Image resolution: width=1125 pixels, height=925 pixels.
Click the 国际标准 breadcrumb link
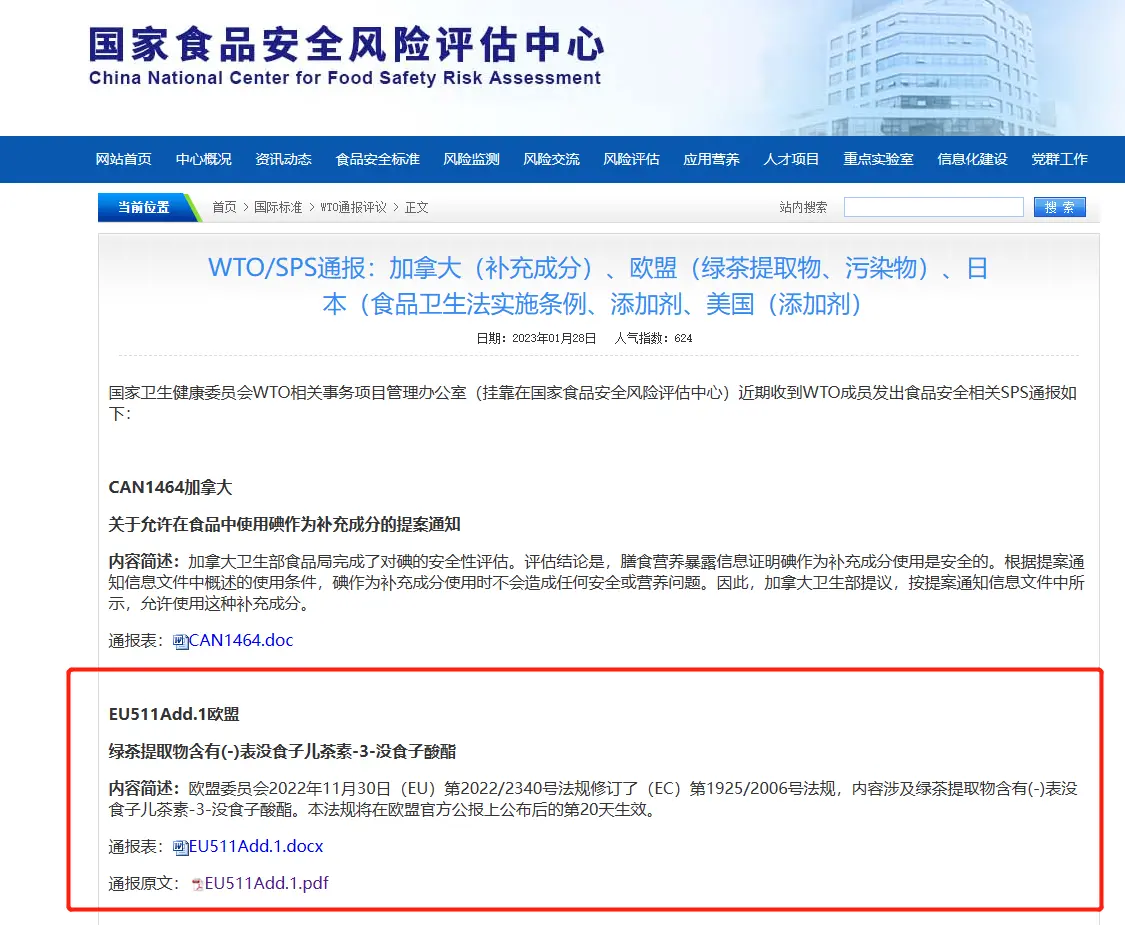point(278,207)
